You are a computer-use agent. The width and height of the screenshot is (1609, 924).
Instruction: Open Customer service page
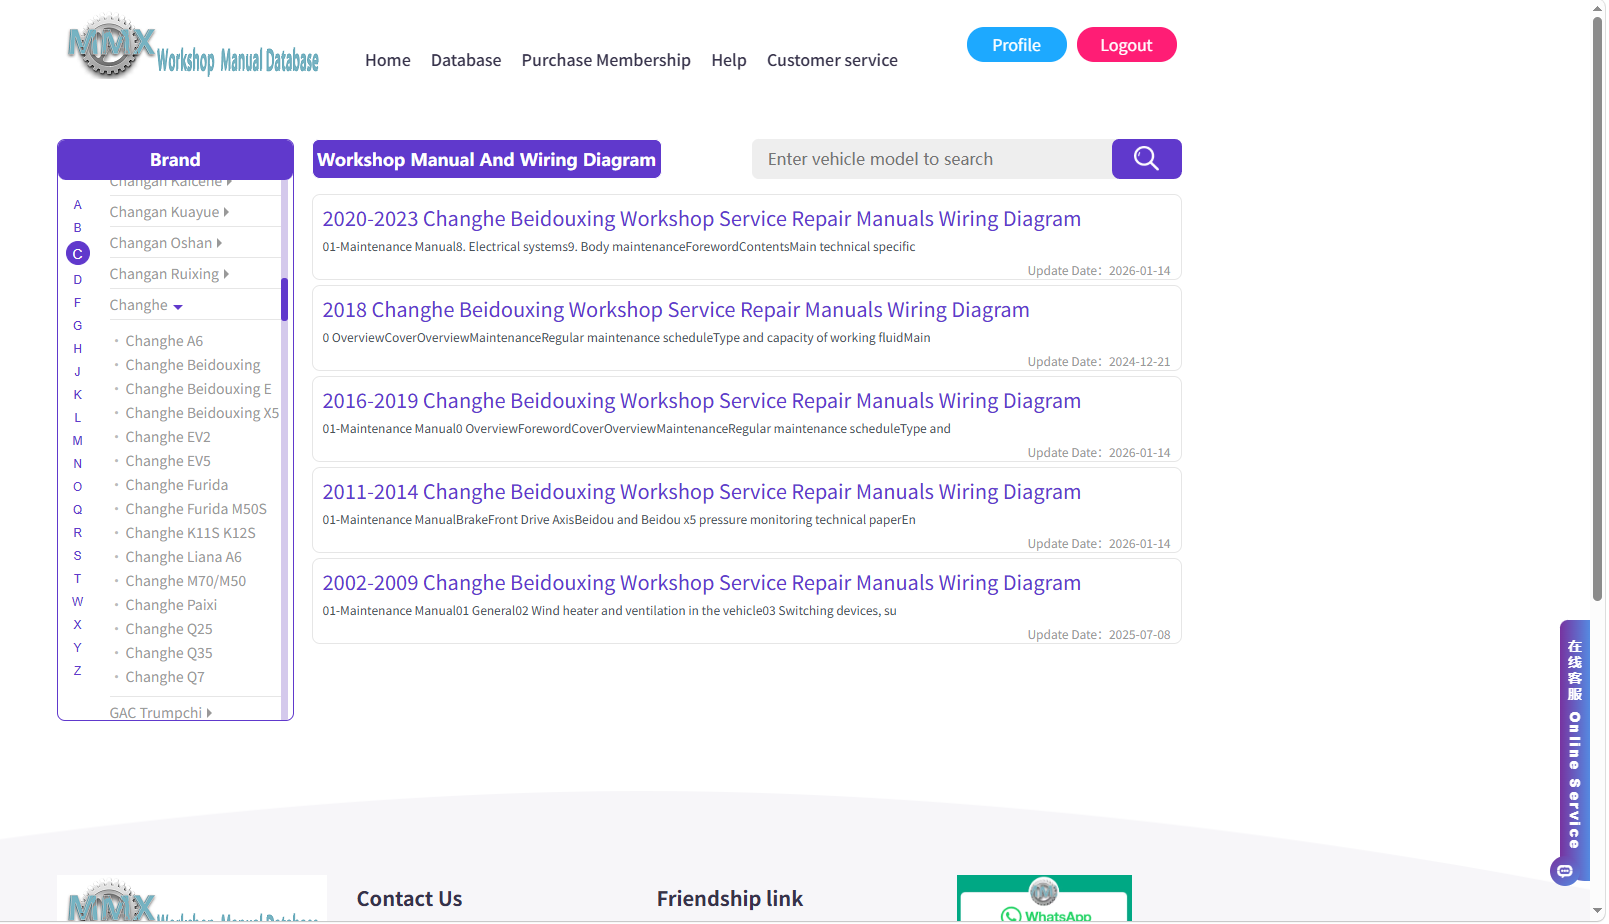click(x=832, y=60)
